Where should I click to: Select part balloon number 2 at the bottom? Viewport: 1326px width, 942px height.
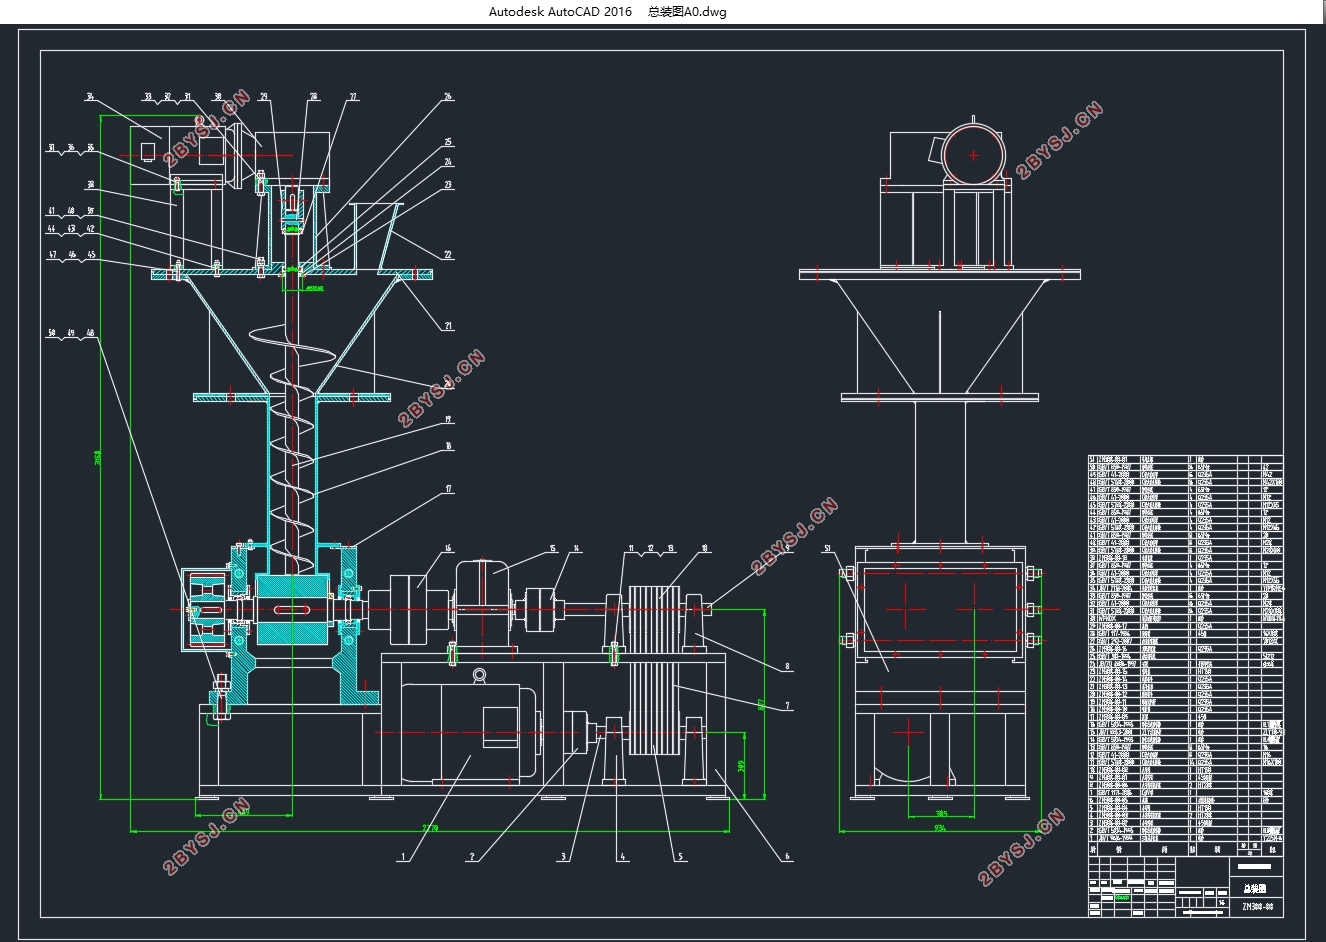coord(471,857)
